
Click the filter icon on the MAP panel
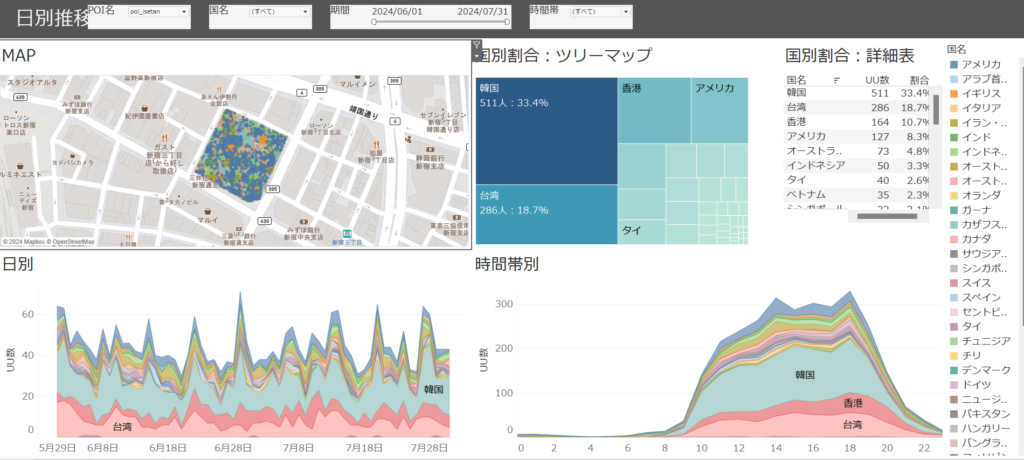(476, 45)
